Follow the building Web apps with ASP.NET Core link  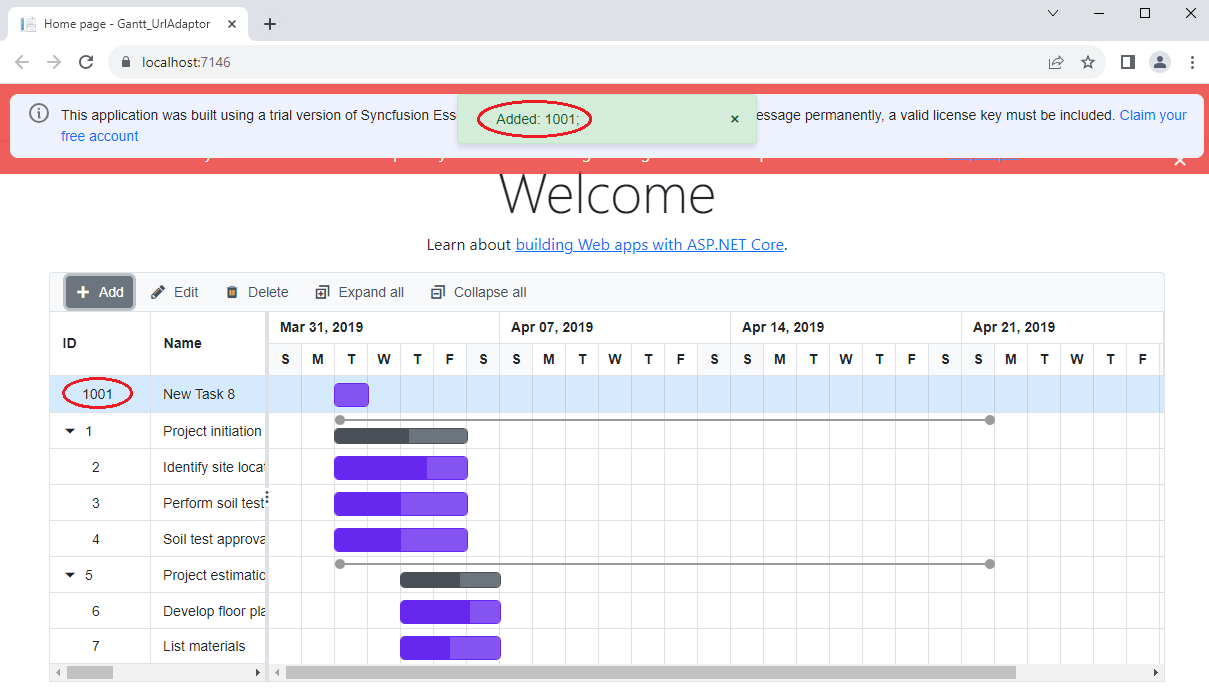point(649,244)
